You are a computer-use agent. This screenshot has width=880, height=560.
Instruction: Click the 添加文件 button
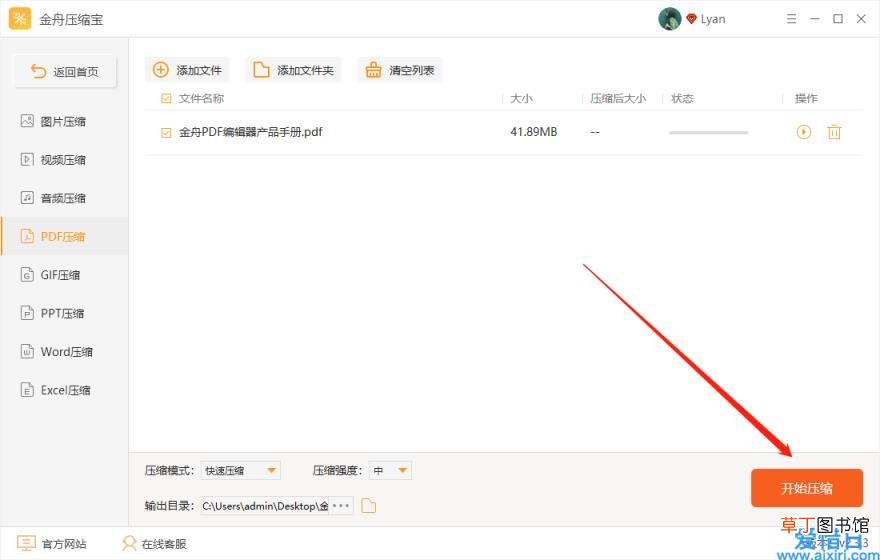click(x=187, y=70)
